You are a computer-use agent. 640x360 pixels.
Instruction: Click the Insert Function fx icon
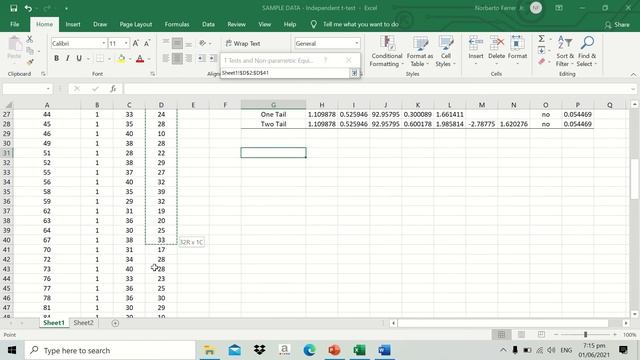click(x=113, y=89)
